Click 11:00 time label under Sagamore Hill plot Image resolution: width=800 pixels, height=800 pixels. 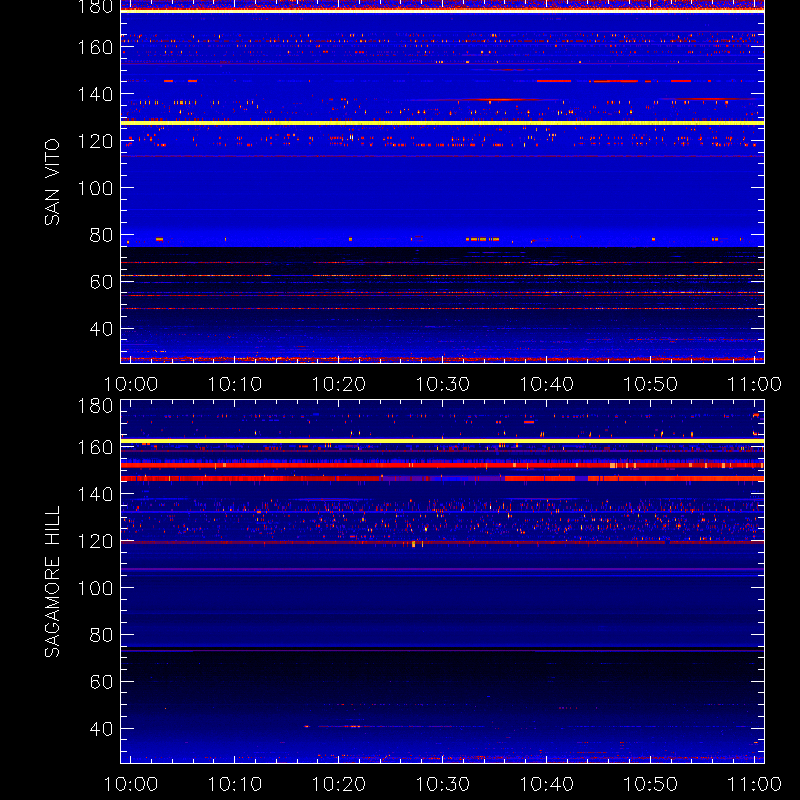pos(754,784)
